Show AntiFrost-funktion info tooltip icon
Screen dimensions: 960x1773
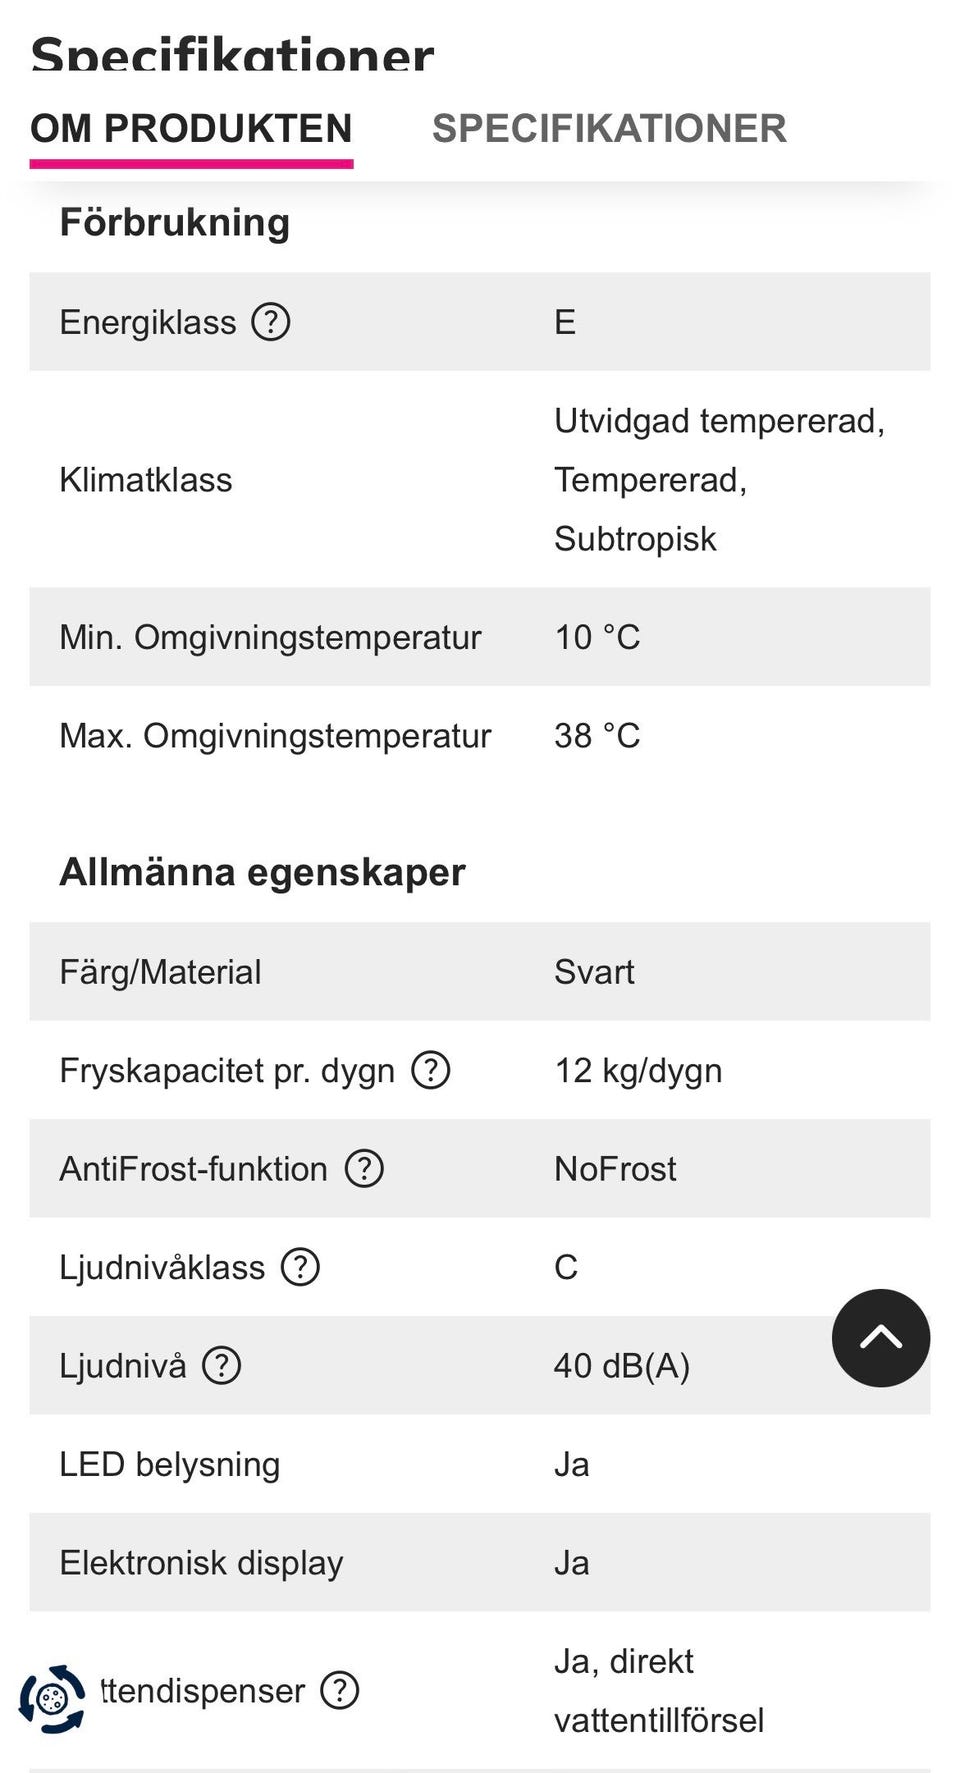(364, 1168)
